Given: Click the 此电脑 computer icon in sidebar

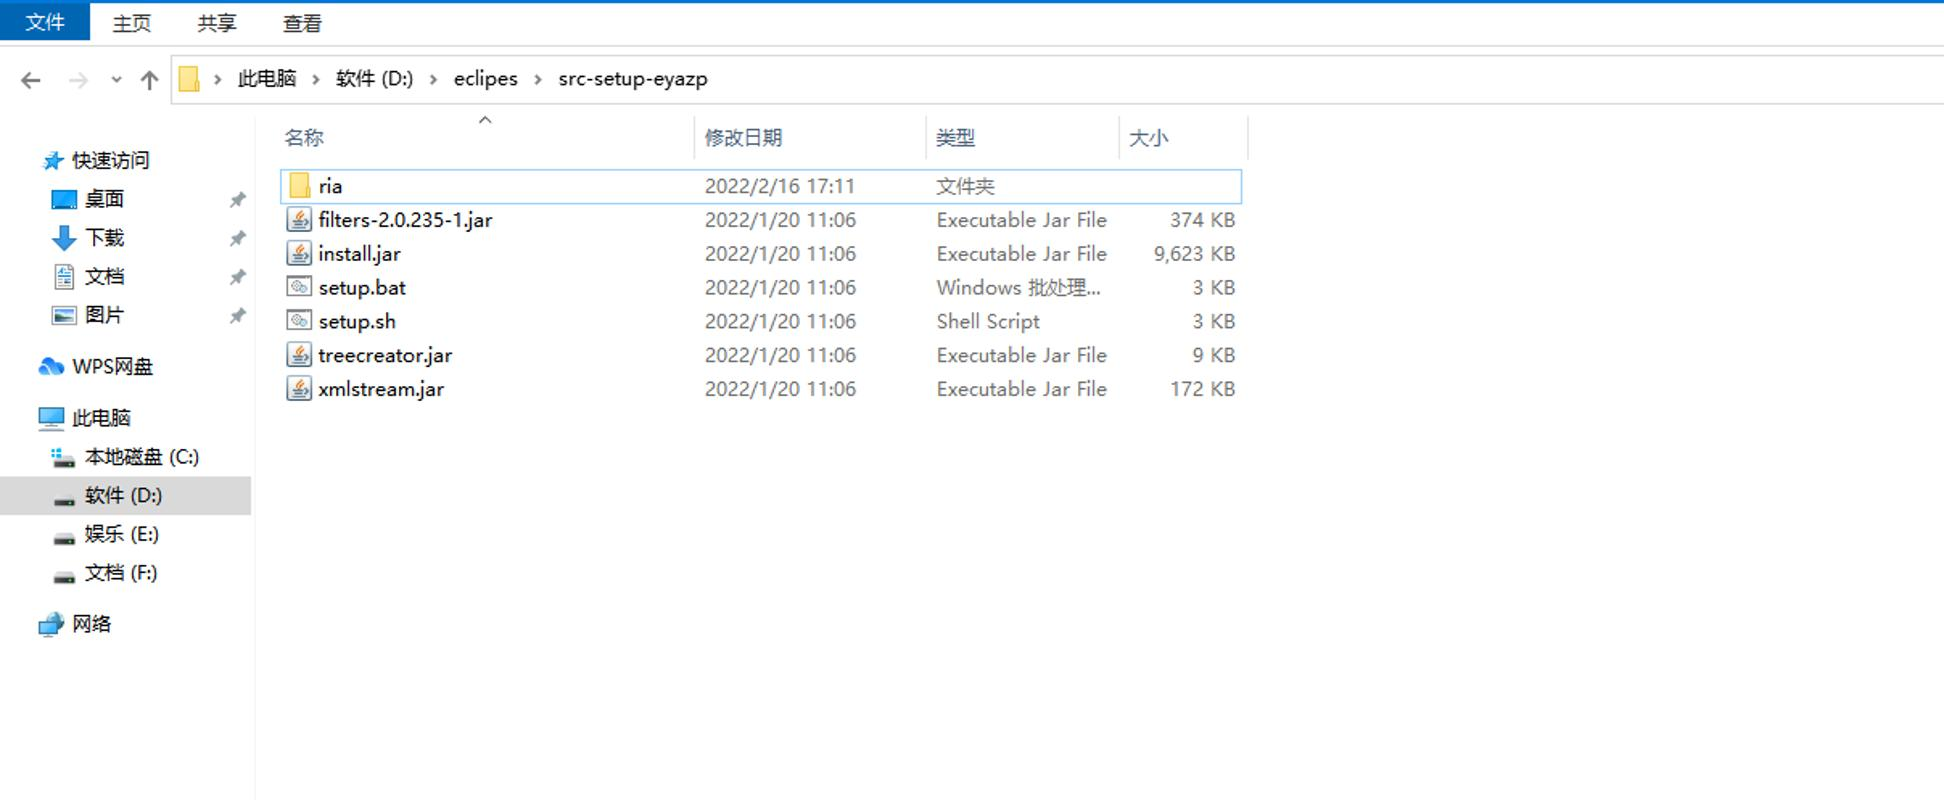Looking at the screenshot, I should click(x=51, y=418).
